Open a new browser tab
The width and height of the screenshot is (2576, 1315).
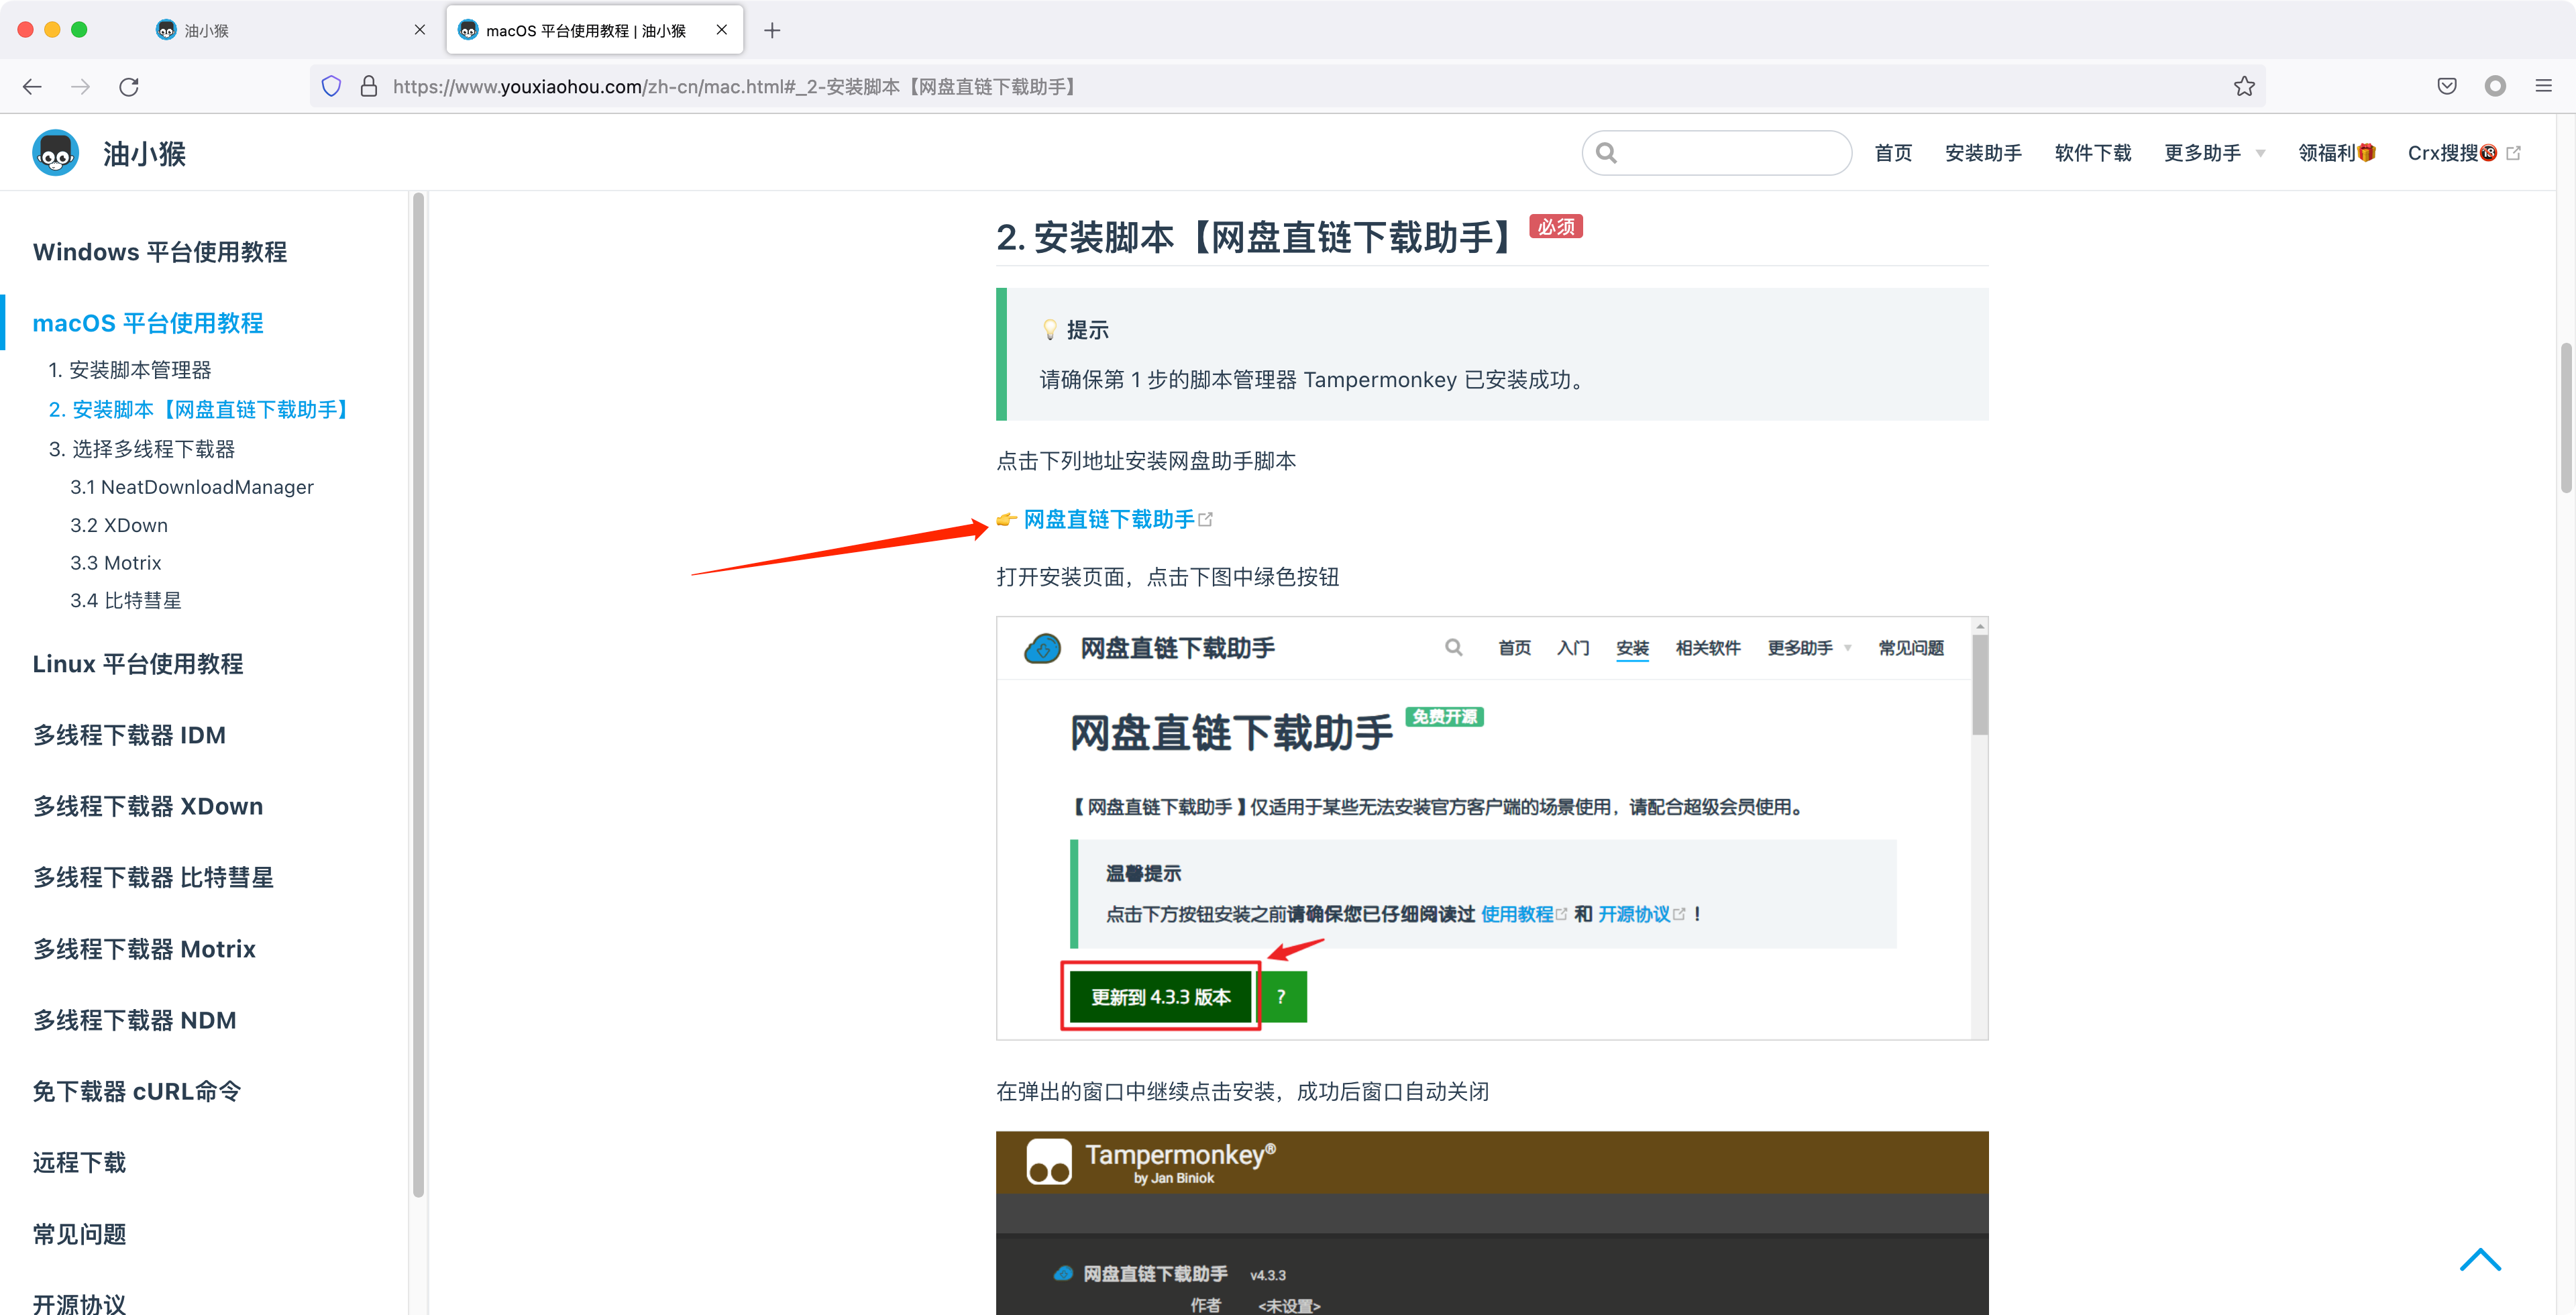click(x=772, y=30)
